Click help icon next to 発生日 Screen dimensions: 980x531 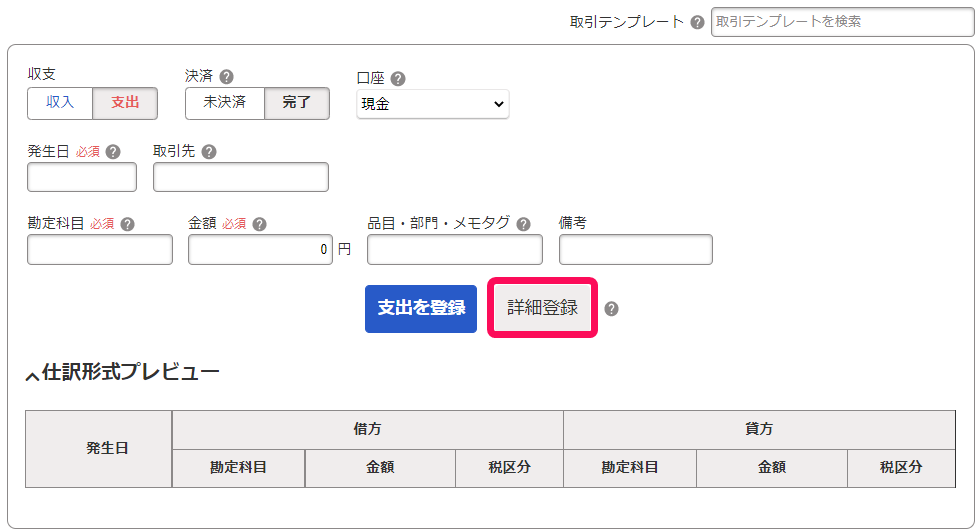[113, 152]
